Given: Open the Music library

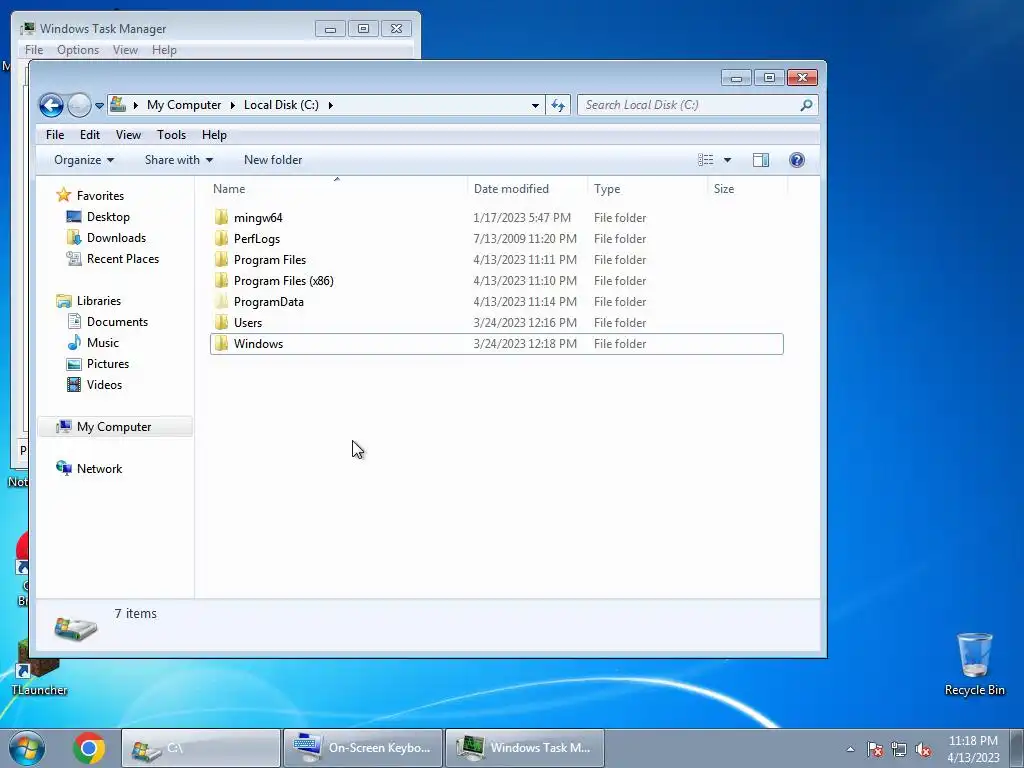Looking at the screenshot, I should tap(103, 342).
